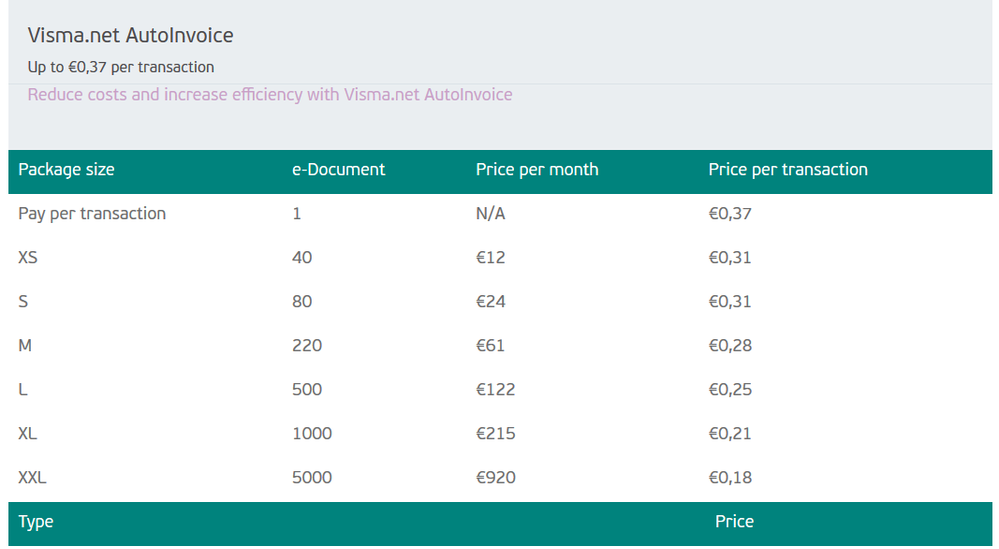
Task: Select the Price per transaction column header
Action: click(788, 170)
